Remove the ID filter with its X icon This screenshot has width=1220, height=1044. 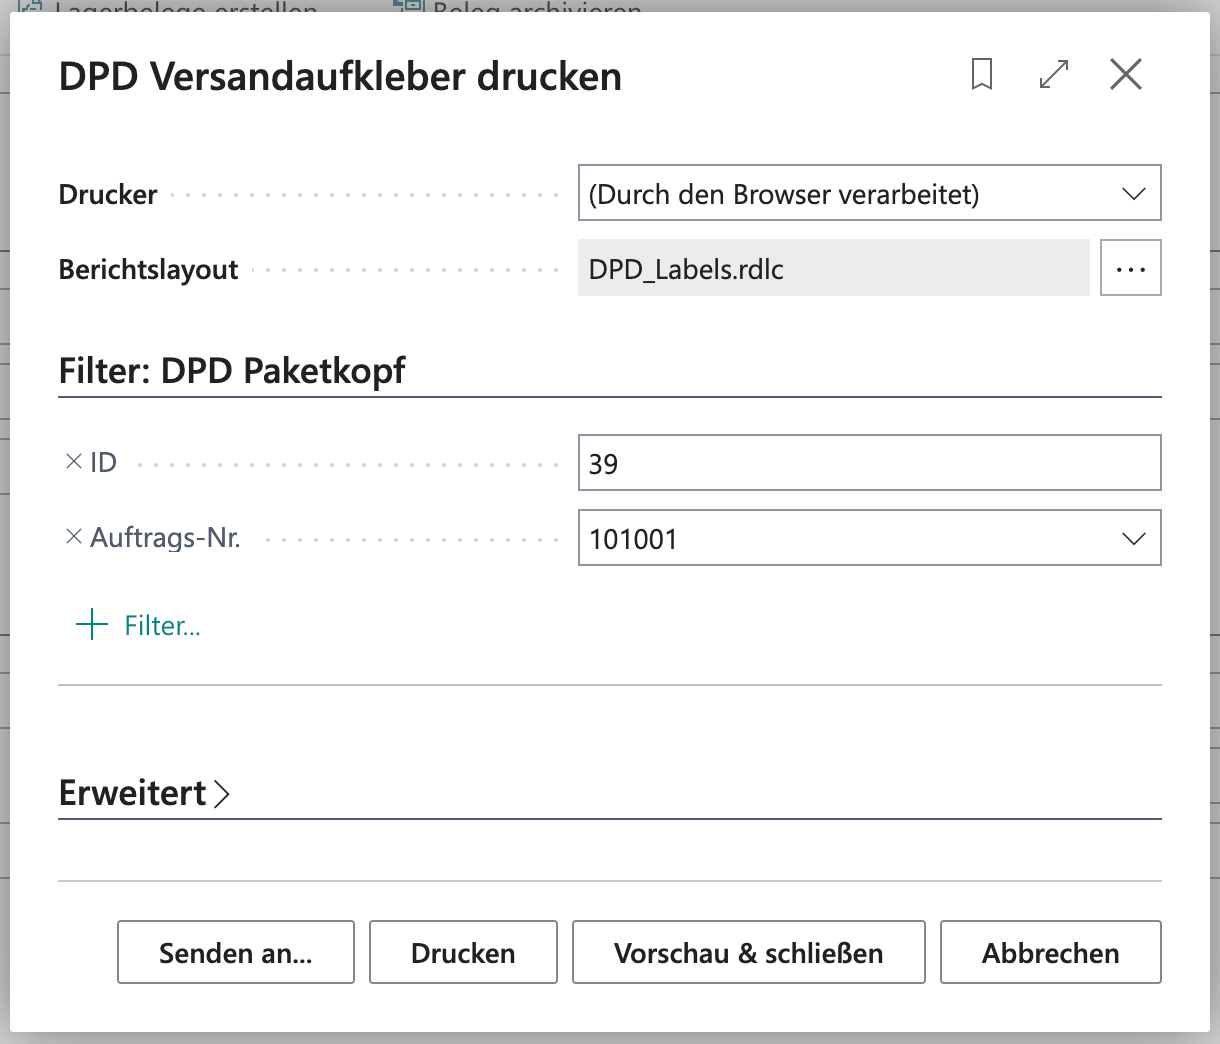coord(73,462)
